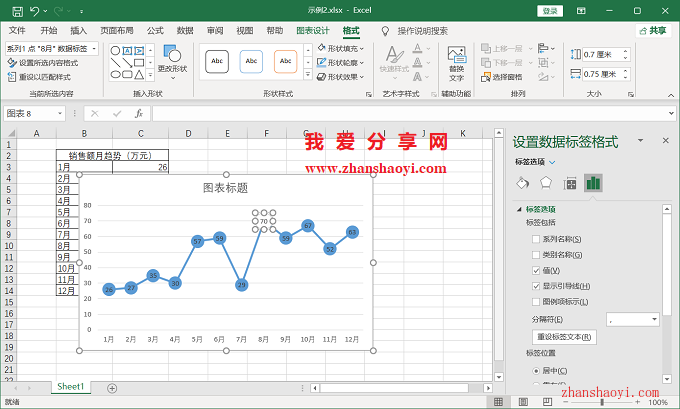680x409 pixels.
Task: Toggle the Series Name (系列名称) checkbox
Action: point(536,239)
